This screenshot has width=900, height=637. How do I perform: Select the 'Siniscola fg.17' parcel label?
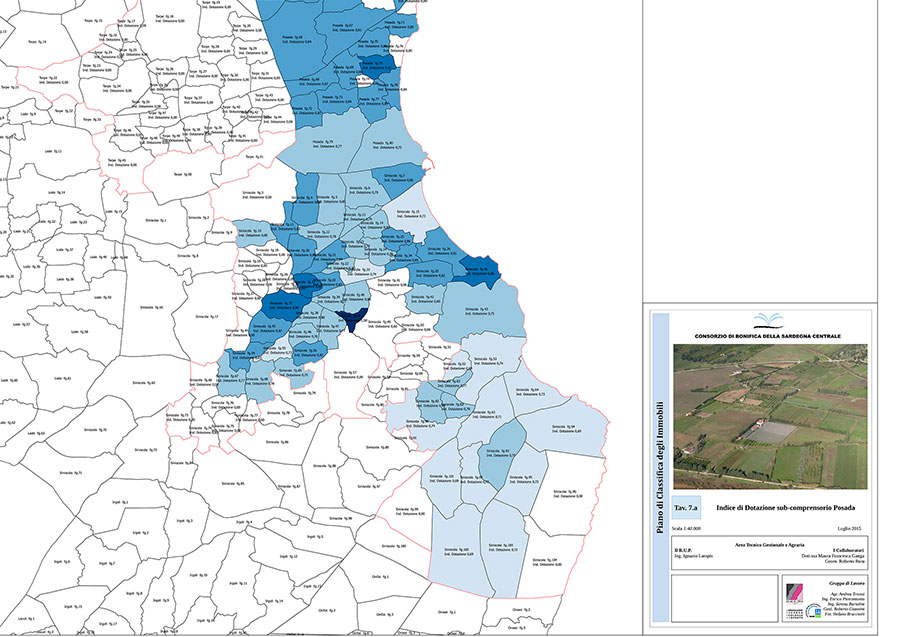click(207, 316)
